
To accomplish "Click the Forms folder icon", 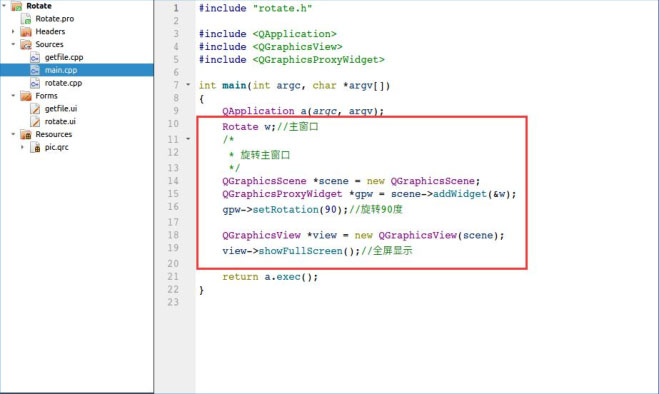I will 26,96.
